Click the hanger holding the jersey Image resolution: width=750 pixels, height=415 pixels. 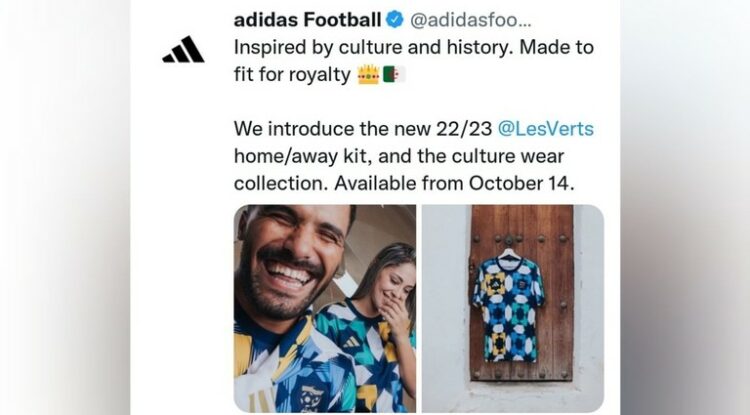coord(511,253)
